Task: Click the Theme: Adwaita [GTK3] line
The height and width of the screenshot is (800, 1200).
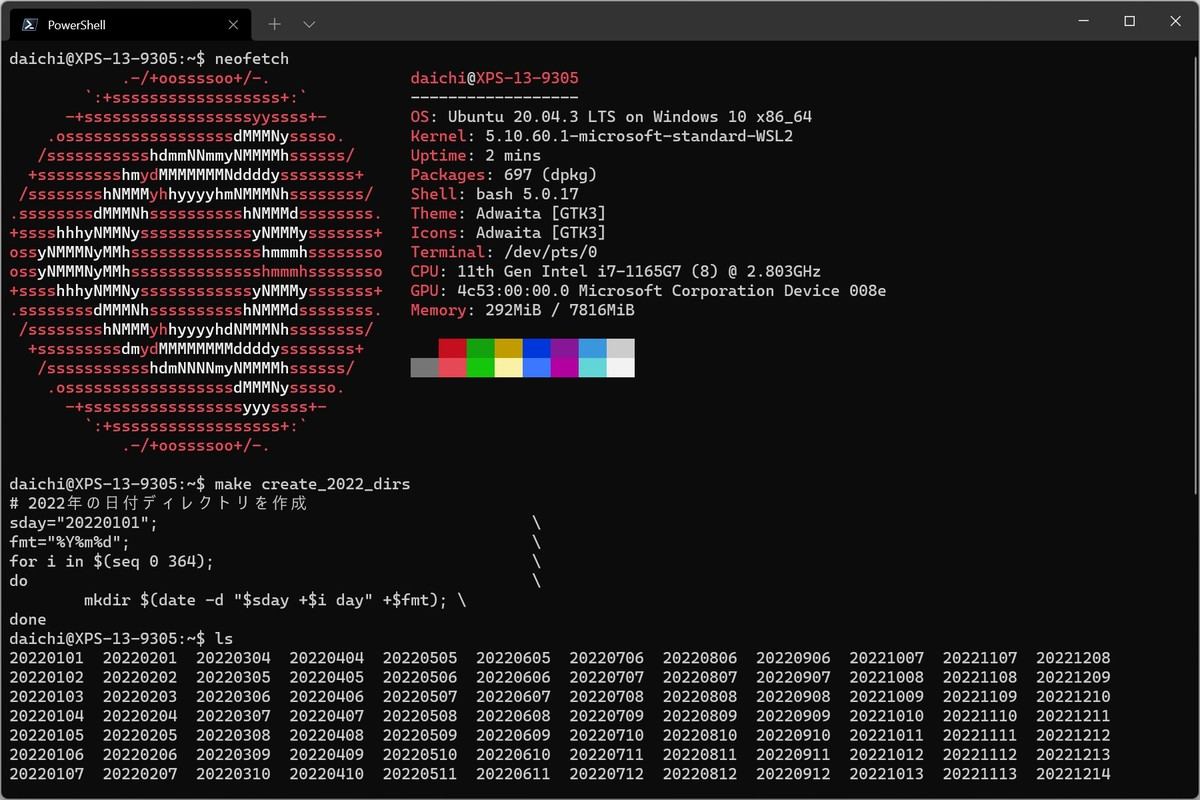Action: (508, 213)
